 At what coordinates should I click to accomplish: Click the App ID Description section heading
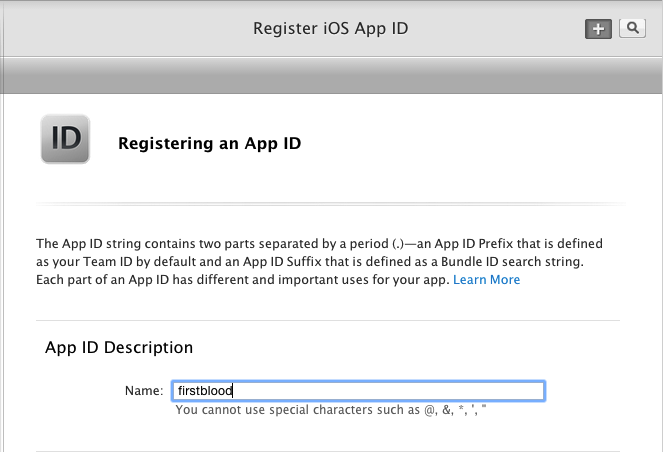(x=119, y=347)
